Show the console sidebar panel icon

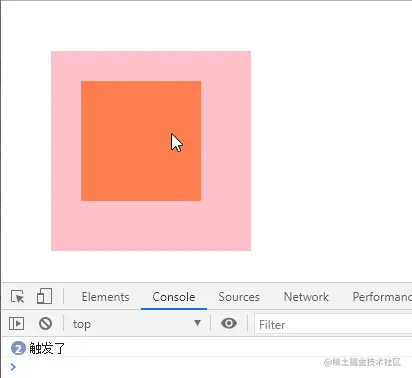click(x=16, y=323)
